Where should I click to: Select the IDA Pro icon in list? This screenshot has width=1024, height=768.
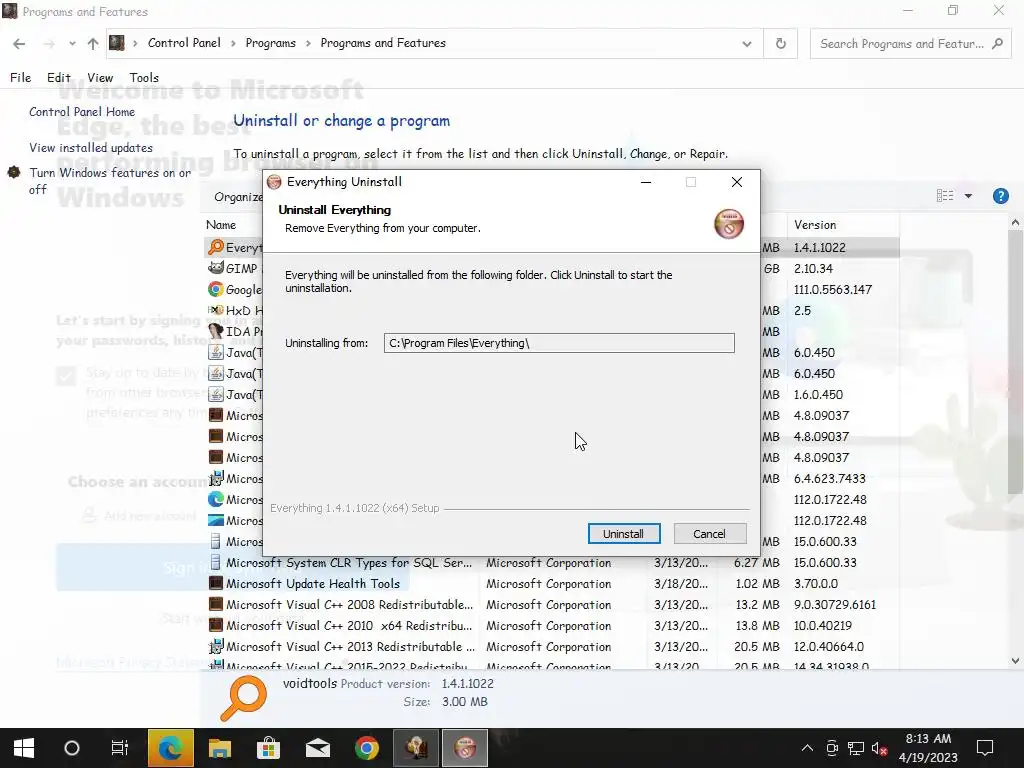pos(216,331)
